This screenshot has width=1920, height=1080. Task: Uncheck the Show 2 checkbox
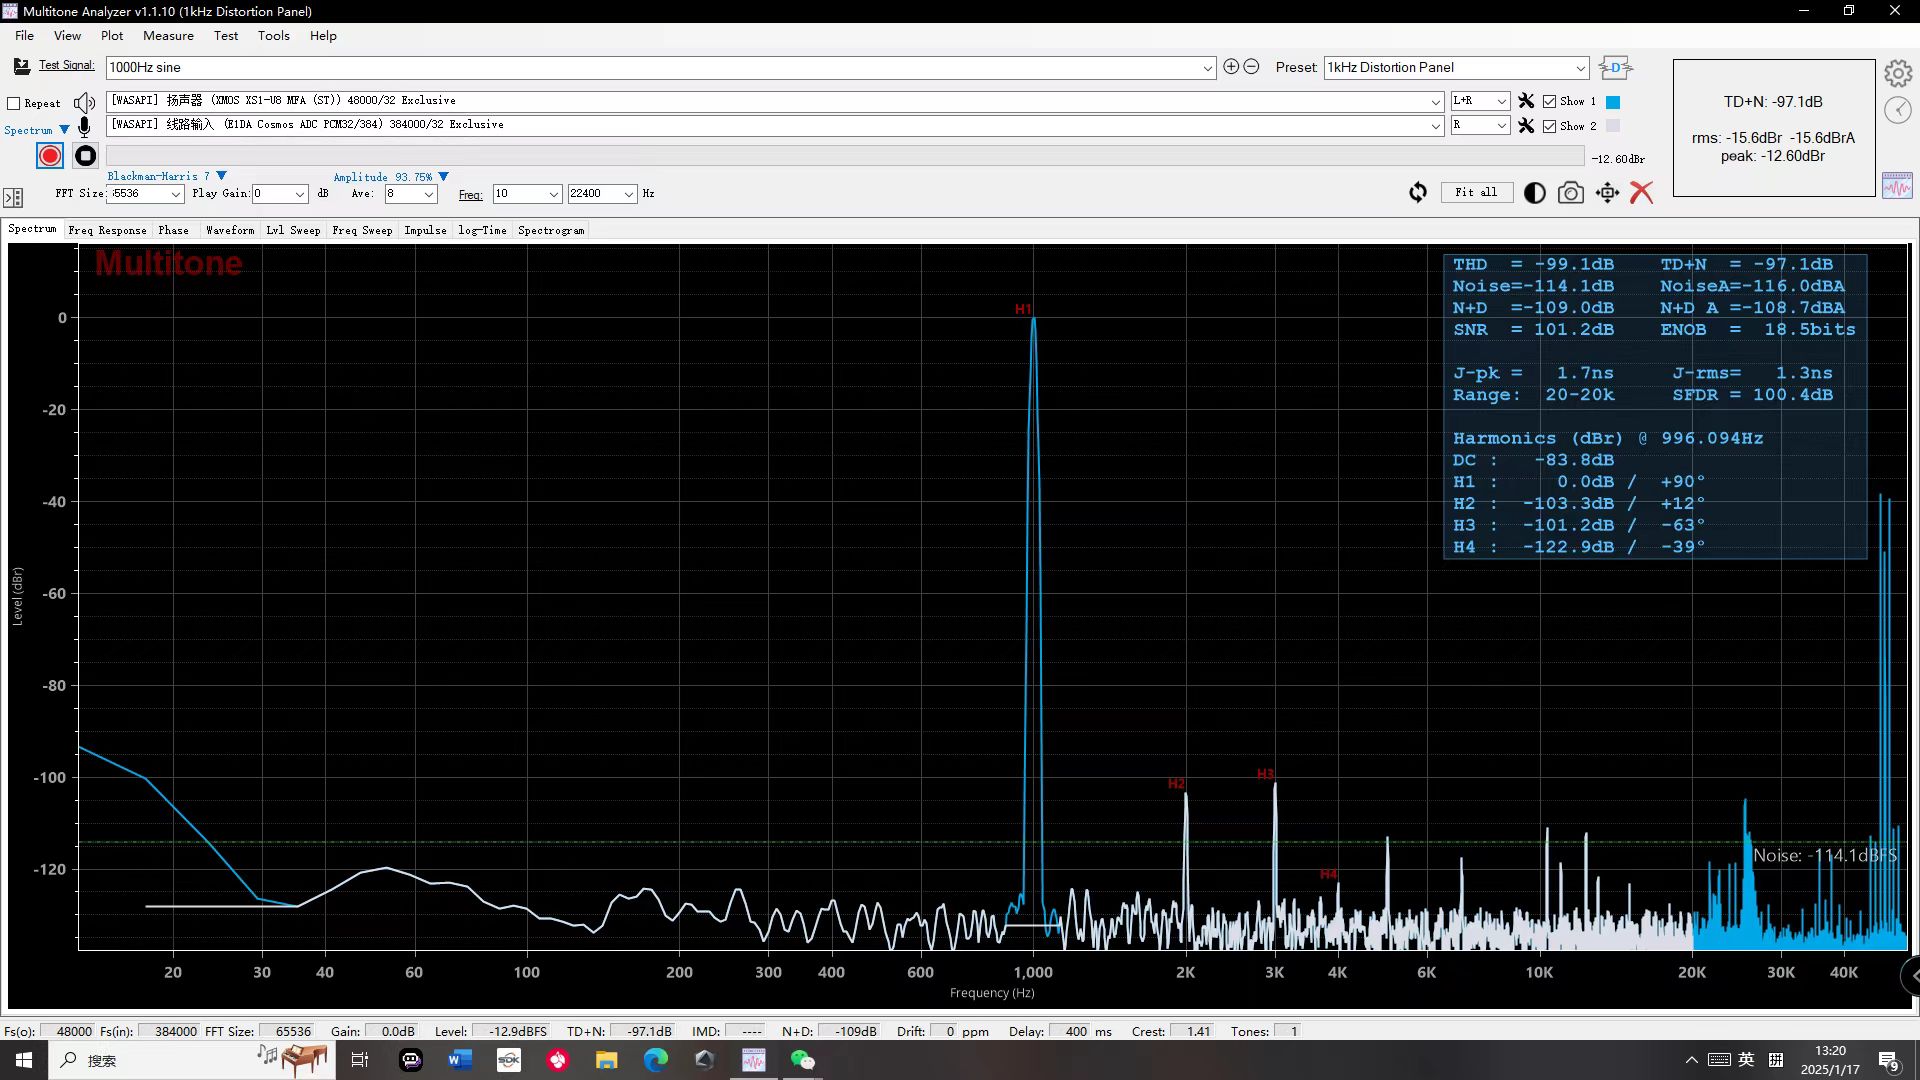[1549, 126]
